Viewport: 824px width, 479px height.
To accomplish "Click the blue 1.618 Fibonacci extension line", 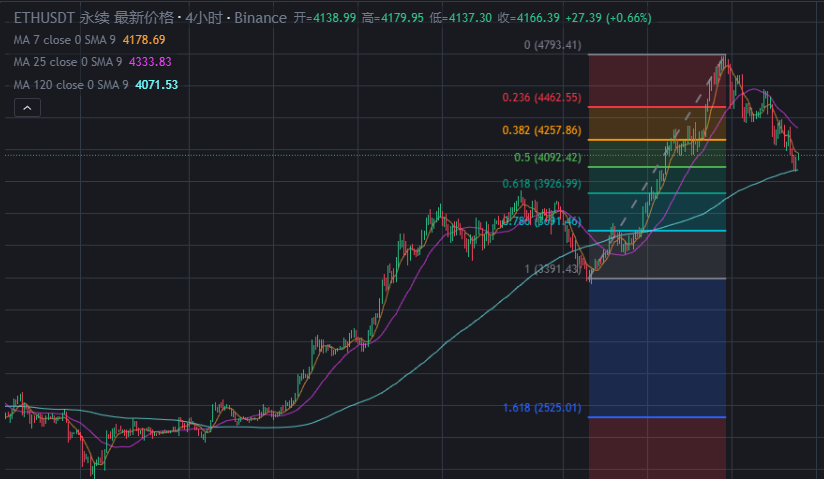I will point(657,417).
